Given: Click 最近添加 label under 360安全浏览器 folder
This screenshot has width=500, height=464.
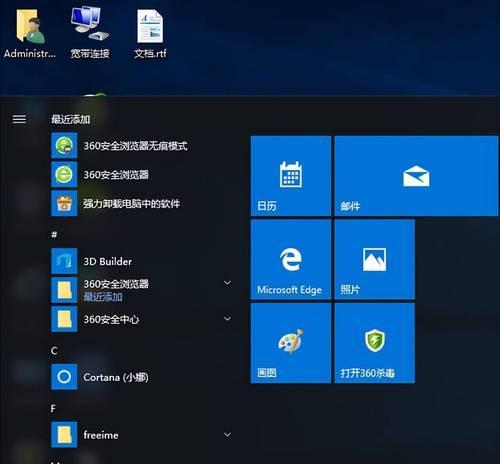Looking at the screenshot, I should point(103,296).
